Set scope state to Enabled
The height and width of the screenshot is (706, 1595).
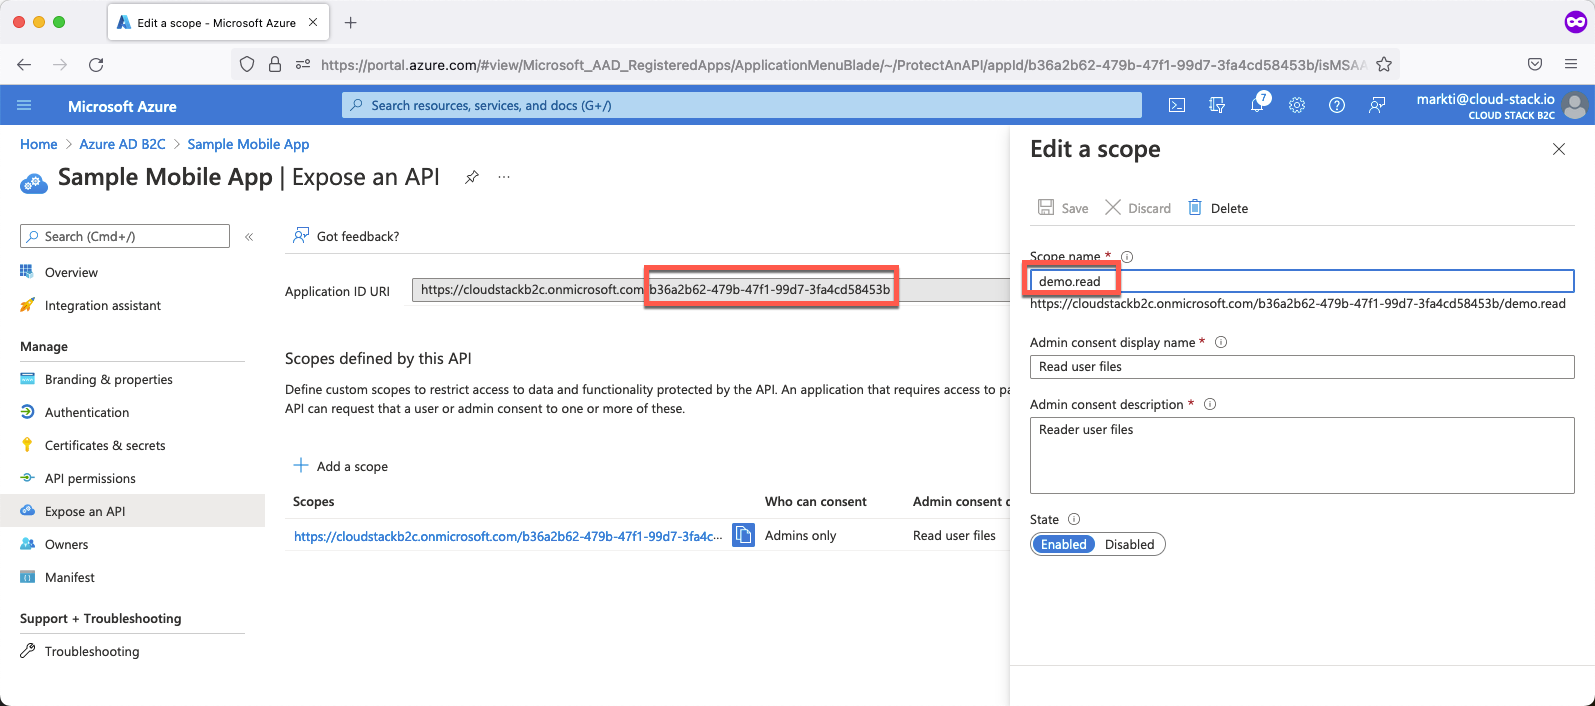coord(1063,544)
